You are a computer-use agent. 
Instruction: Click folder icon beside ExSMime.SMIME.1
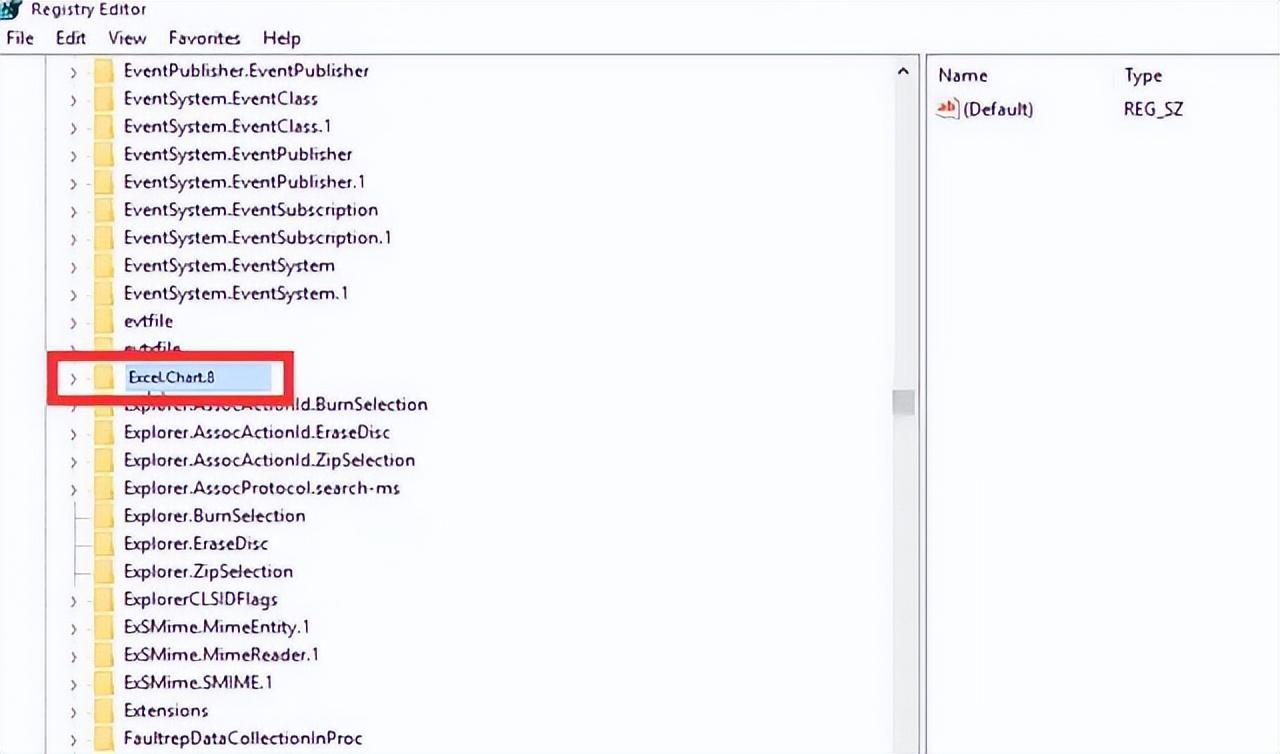coord(104,683)
